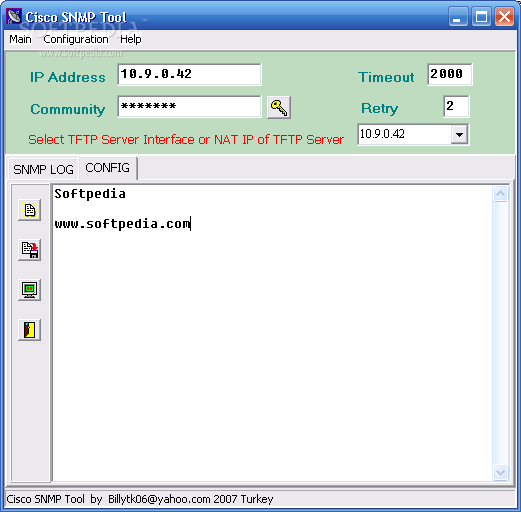Click the new document icon in sidebar
Viewport: 521px width, 512px height.
[x=30, y=210]
